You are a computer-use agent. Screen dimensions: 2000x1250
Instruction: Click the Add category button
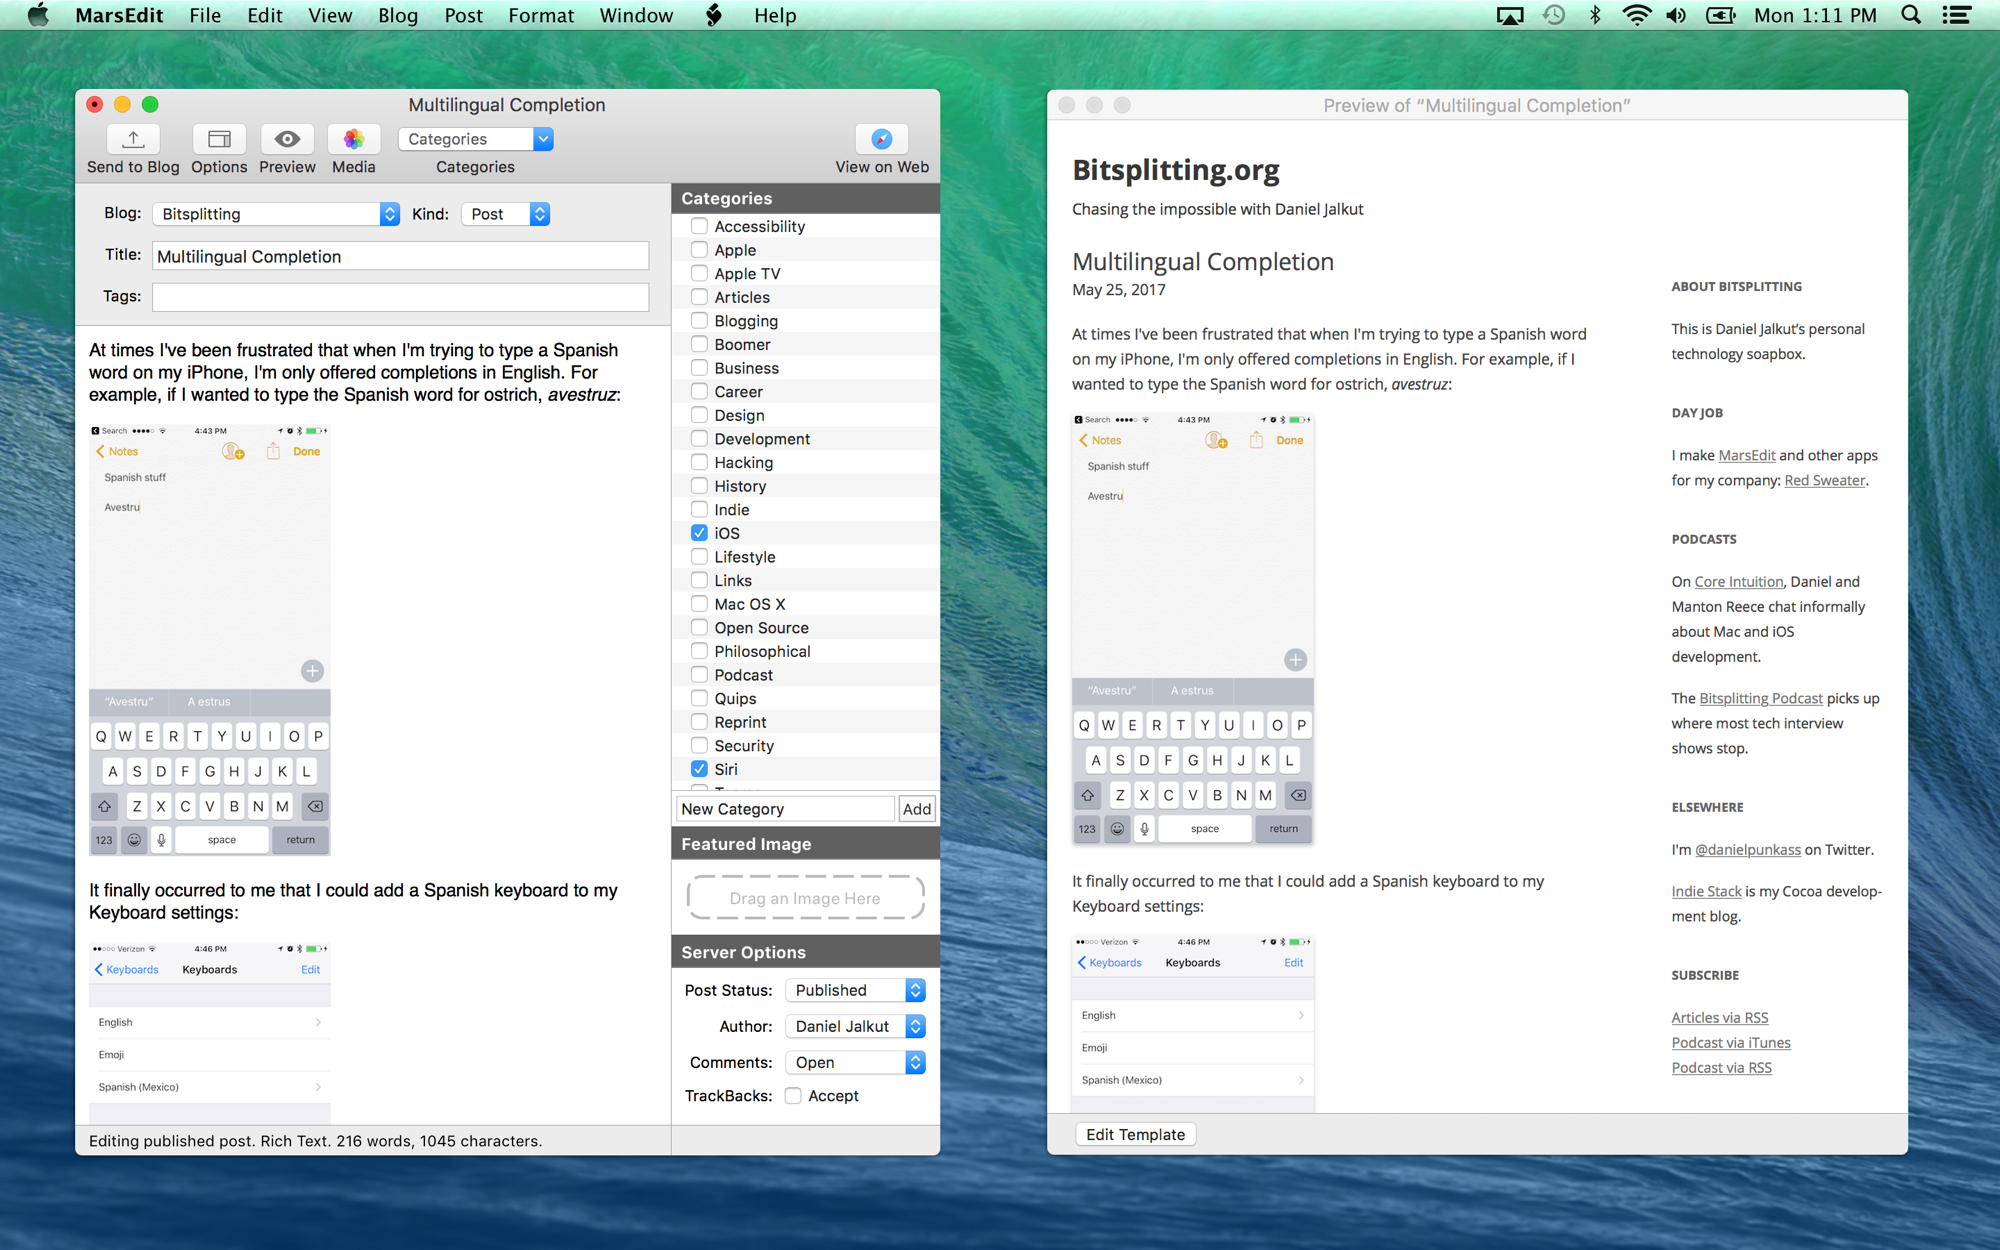click(916, 809)
